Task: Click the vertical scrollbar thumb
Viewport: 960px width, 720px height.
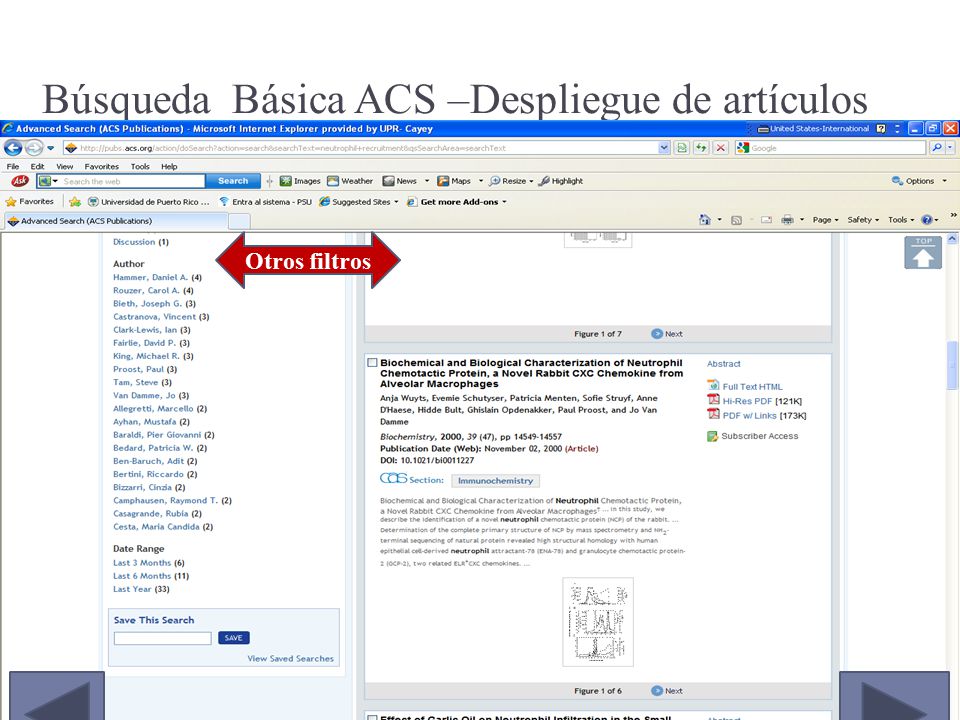Action: (951, 365)
